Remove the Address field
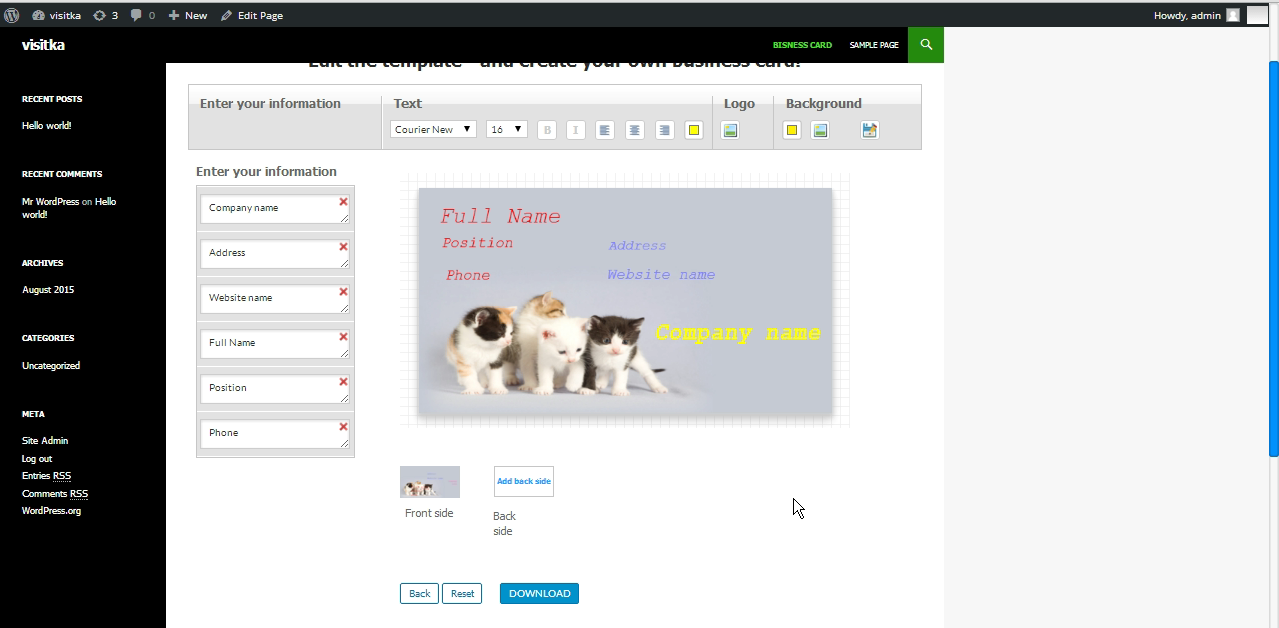 tap(343, 247)
